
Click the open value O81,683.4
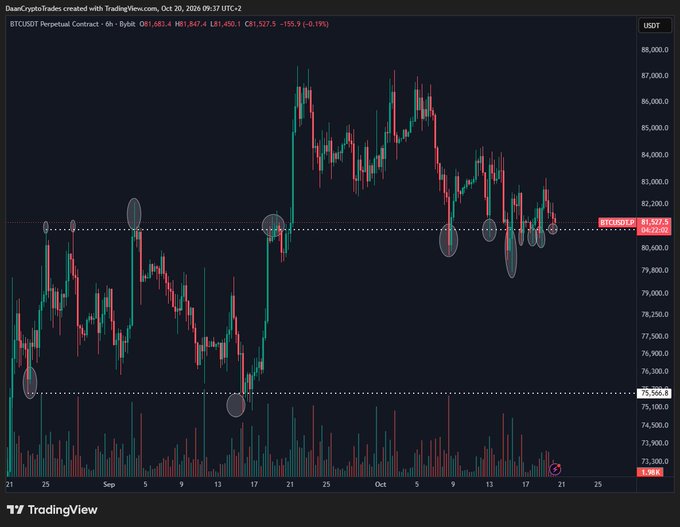point(155,24)
